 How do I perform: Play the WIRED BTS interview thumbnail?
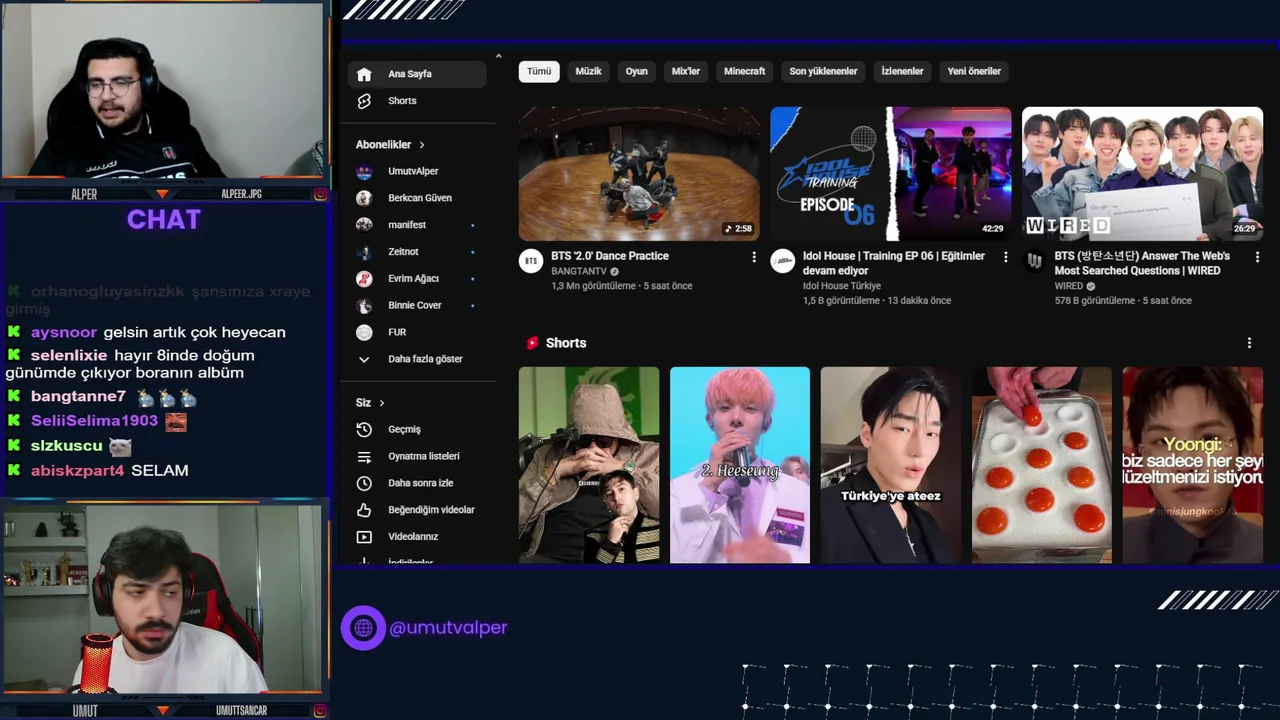1142,174
